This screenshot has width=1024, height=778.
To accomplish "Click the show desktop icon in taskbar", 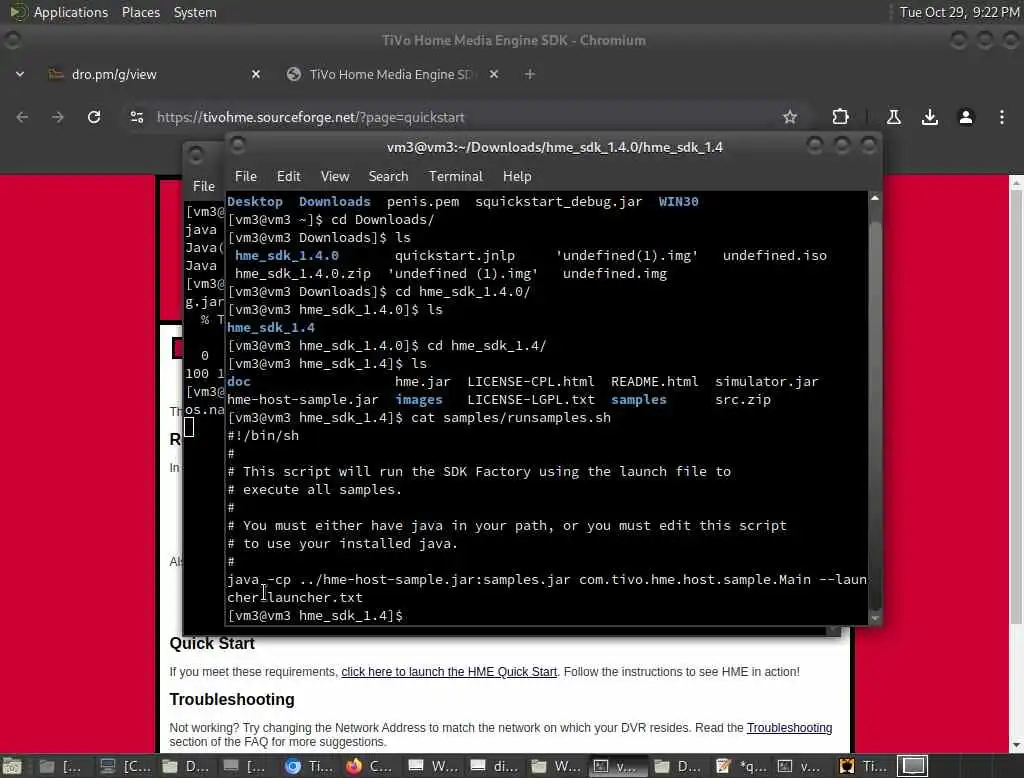I will tap(12, 766).
